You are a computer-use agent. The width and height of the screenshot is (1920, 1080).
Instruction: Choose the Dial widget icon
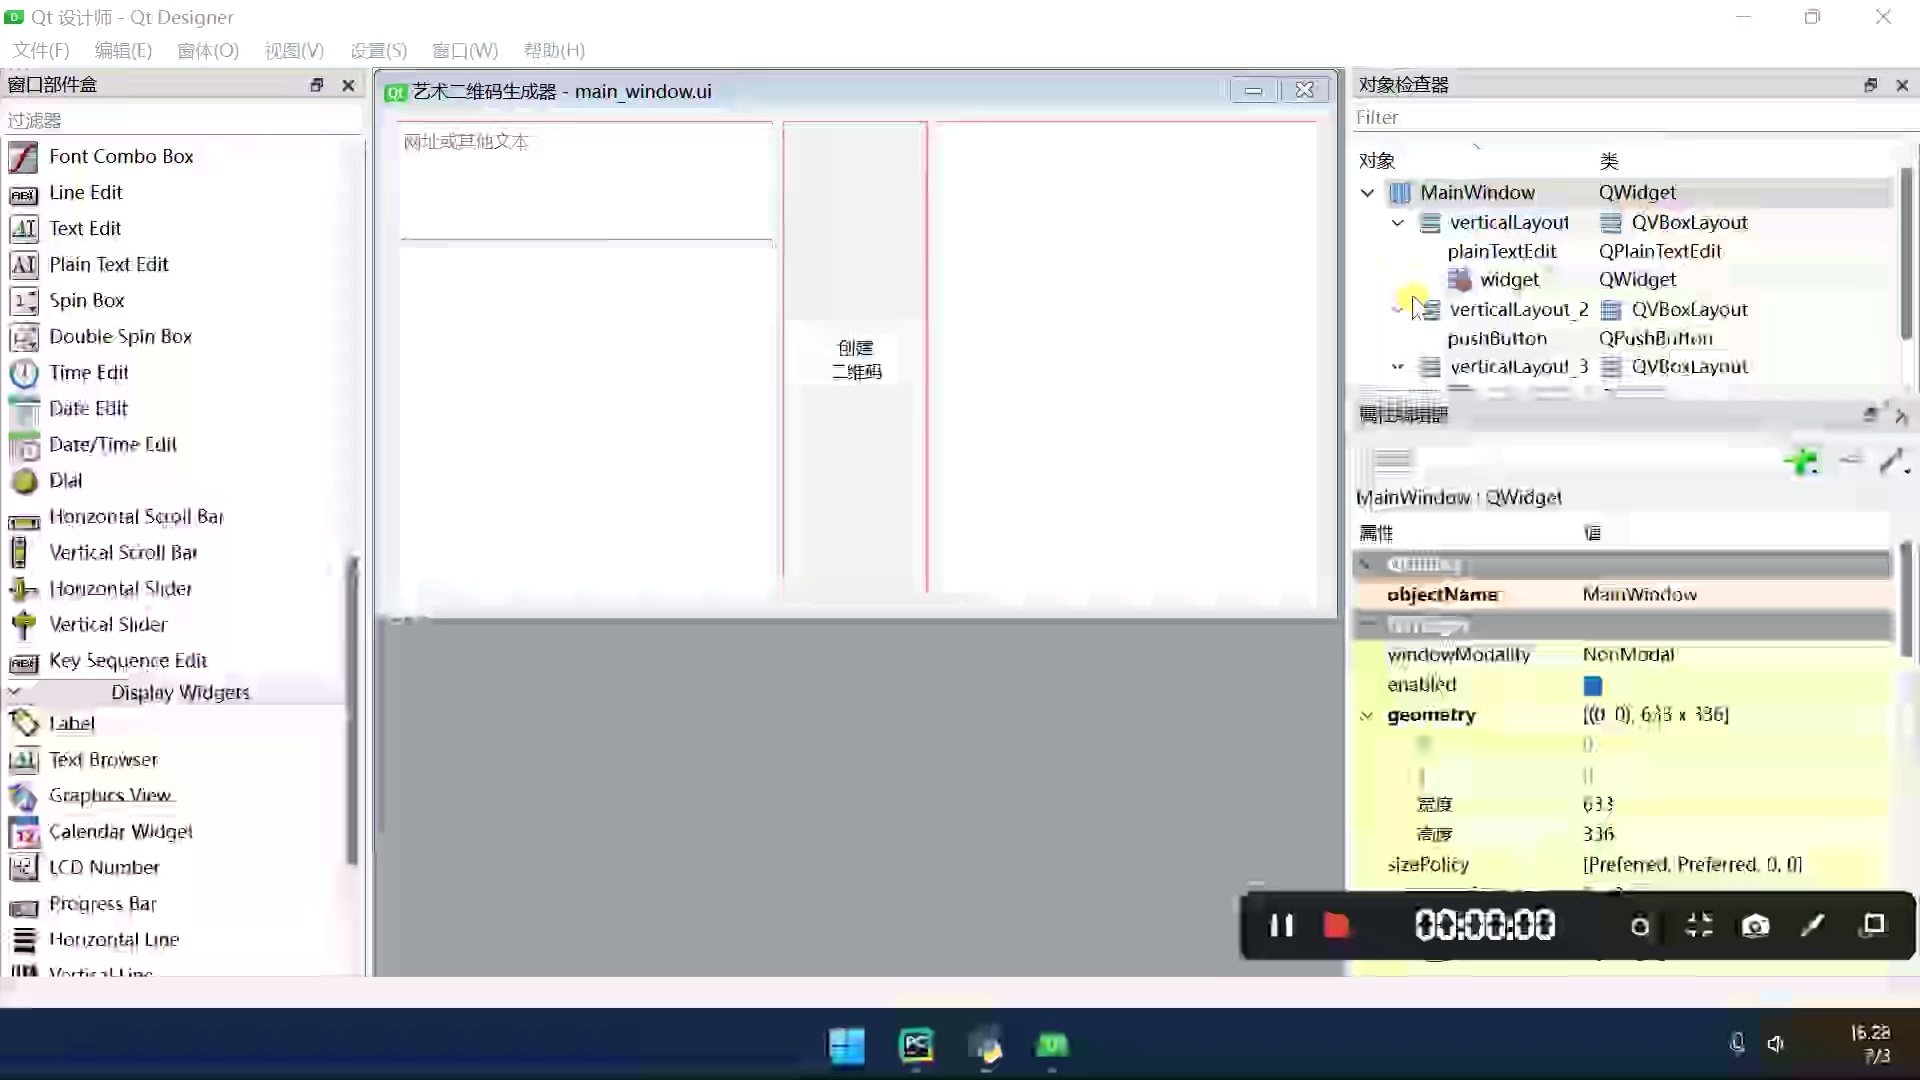click(23, 481)
